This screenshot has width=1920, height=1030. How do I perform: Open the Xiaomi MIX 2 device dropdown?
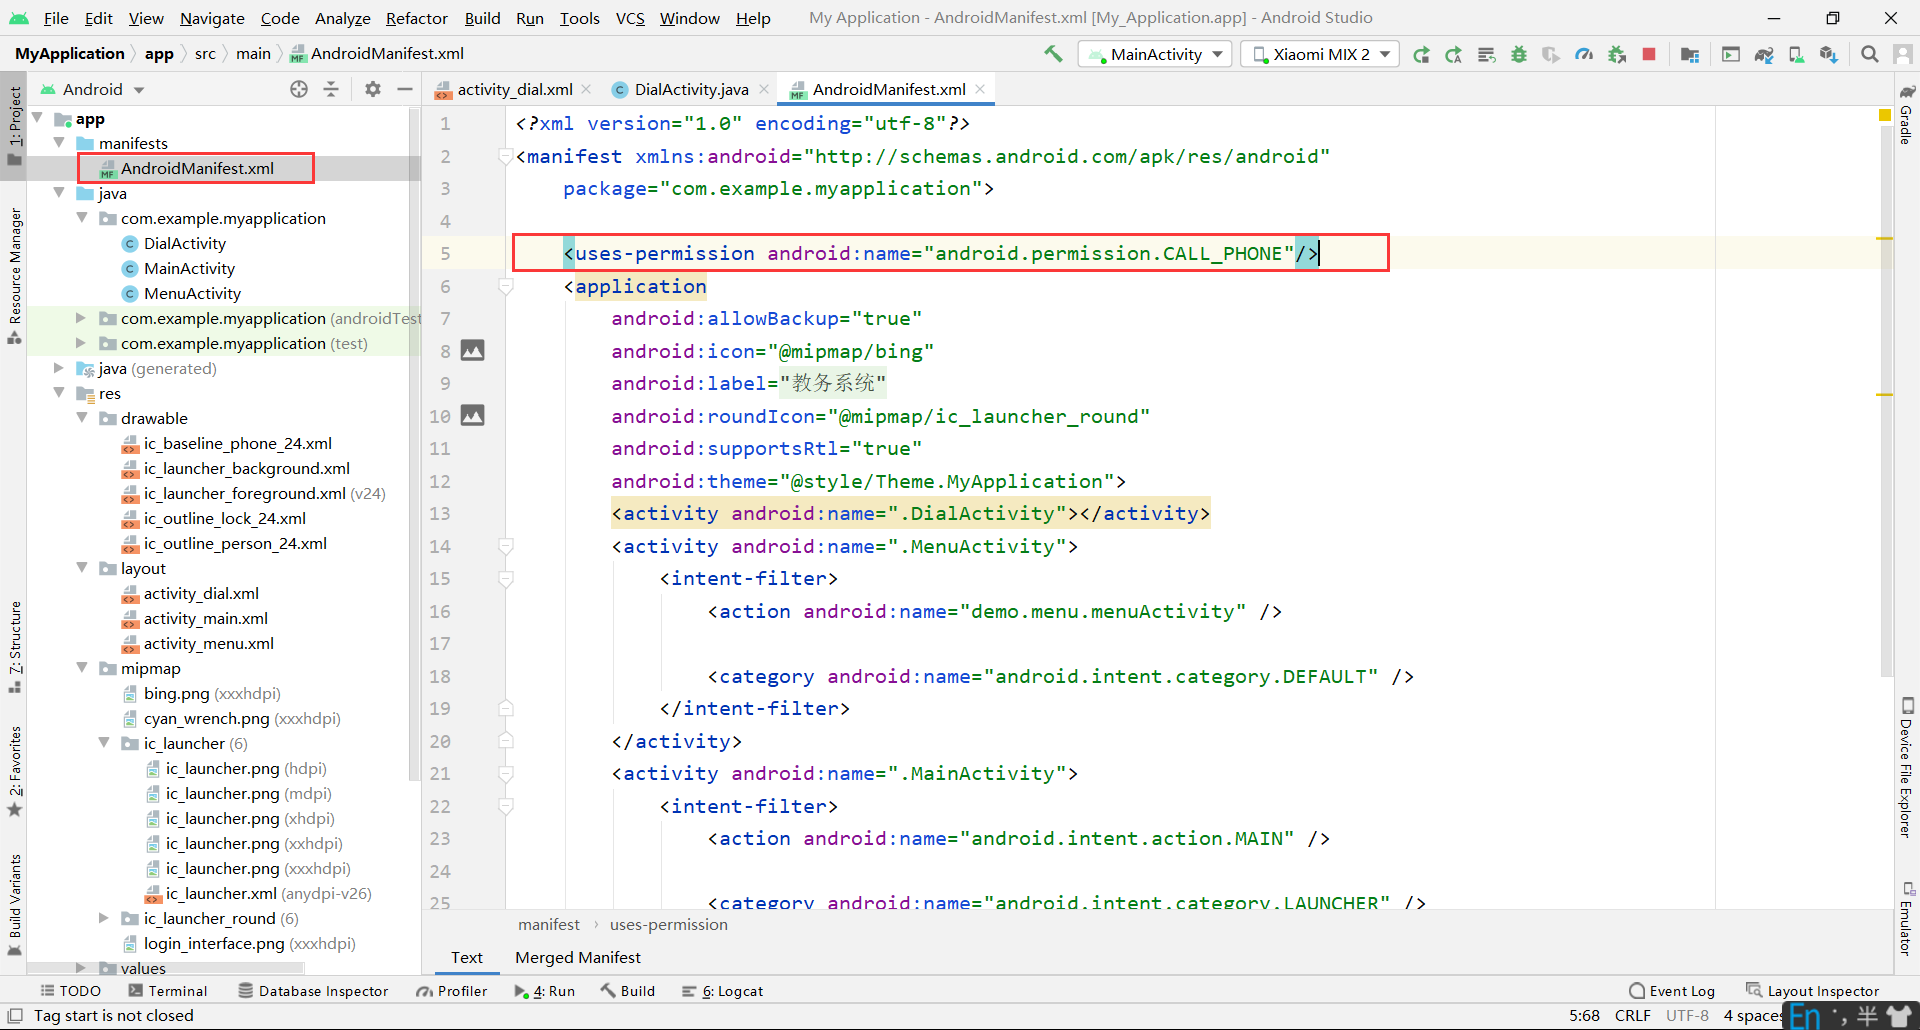click(1318, 54)
